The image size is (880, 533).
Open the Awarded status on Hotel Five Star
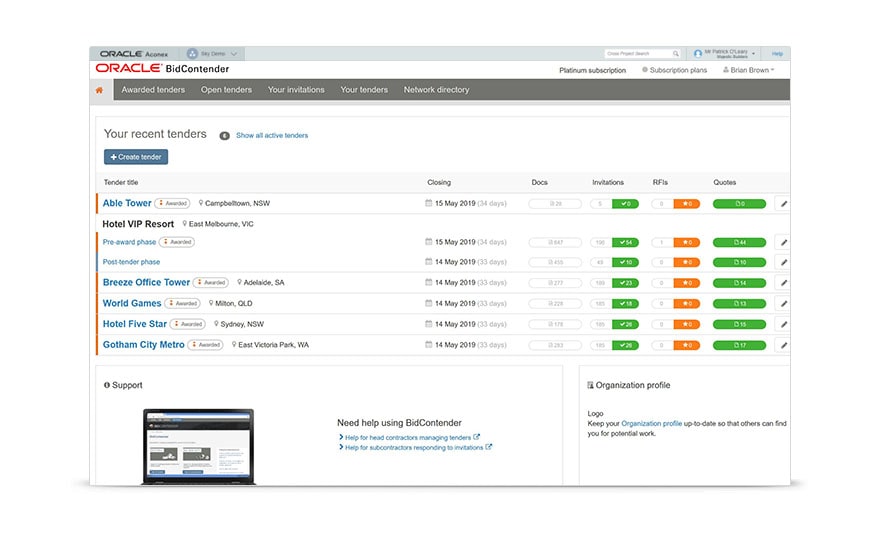tap(187, 324)
